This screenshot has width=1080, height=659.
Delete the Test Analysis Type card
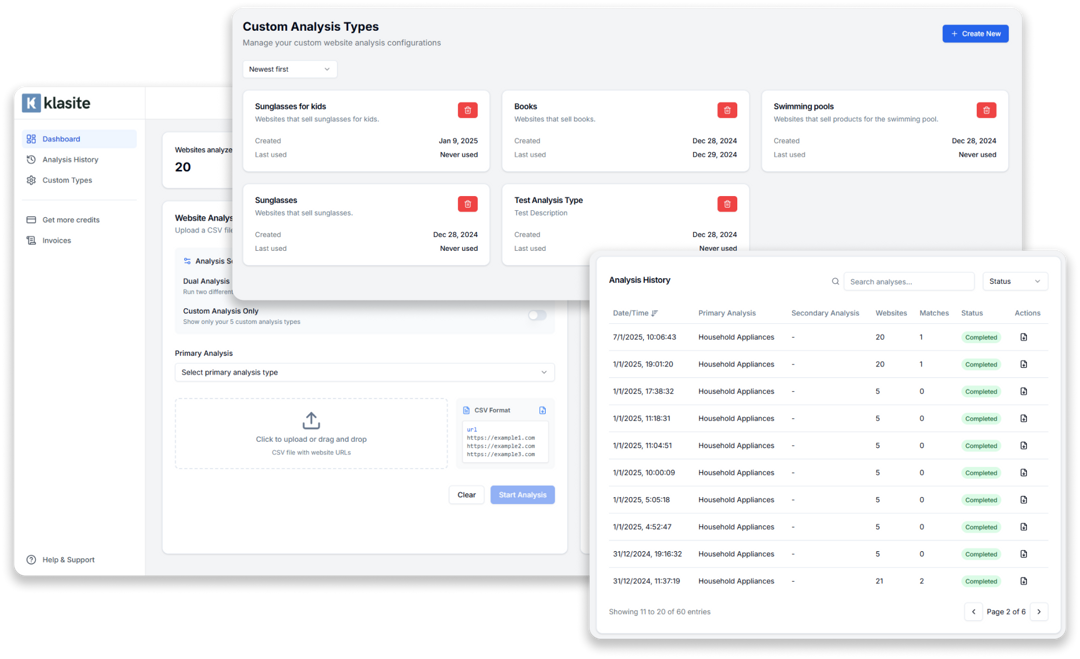[727, 204]
